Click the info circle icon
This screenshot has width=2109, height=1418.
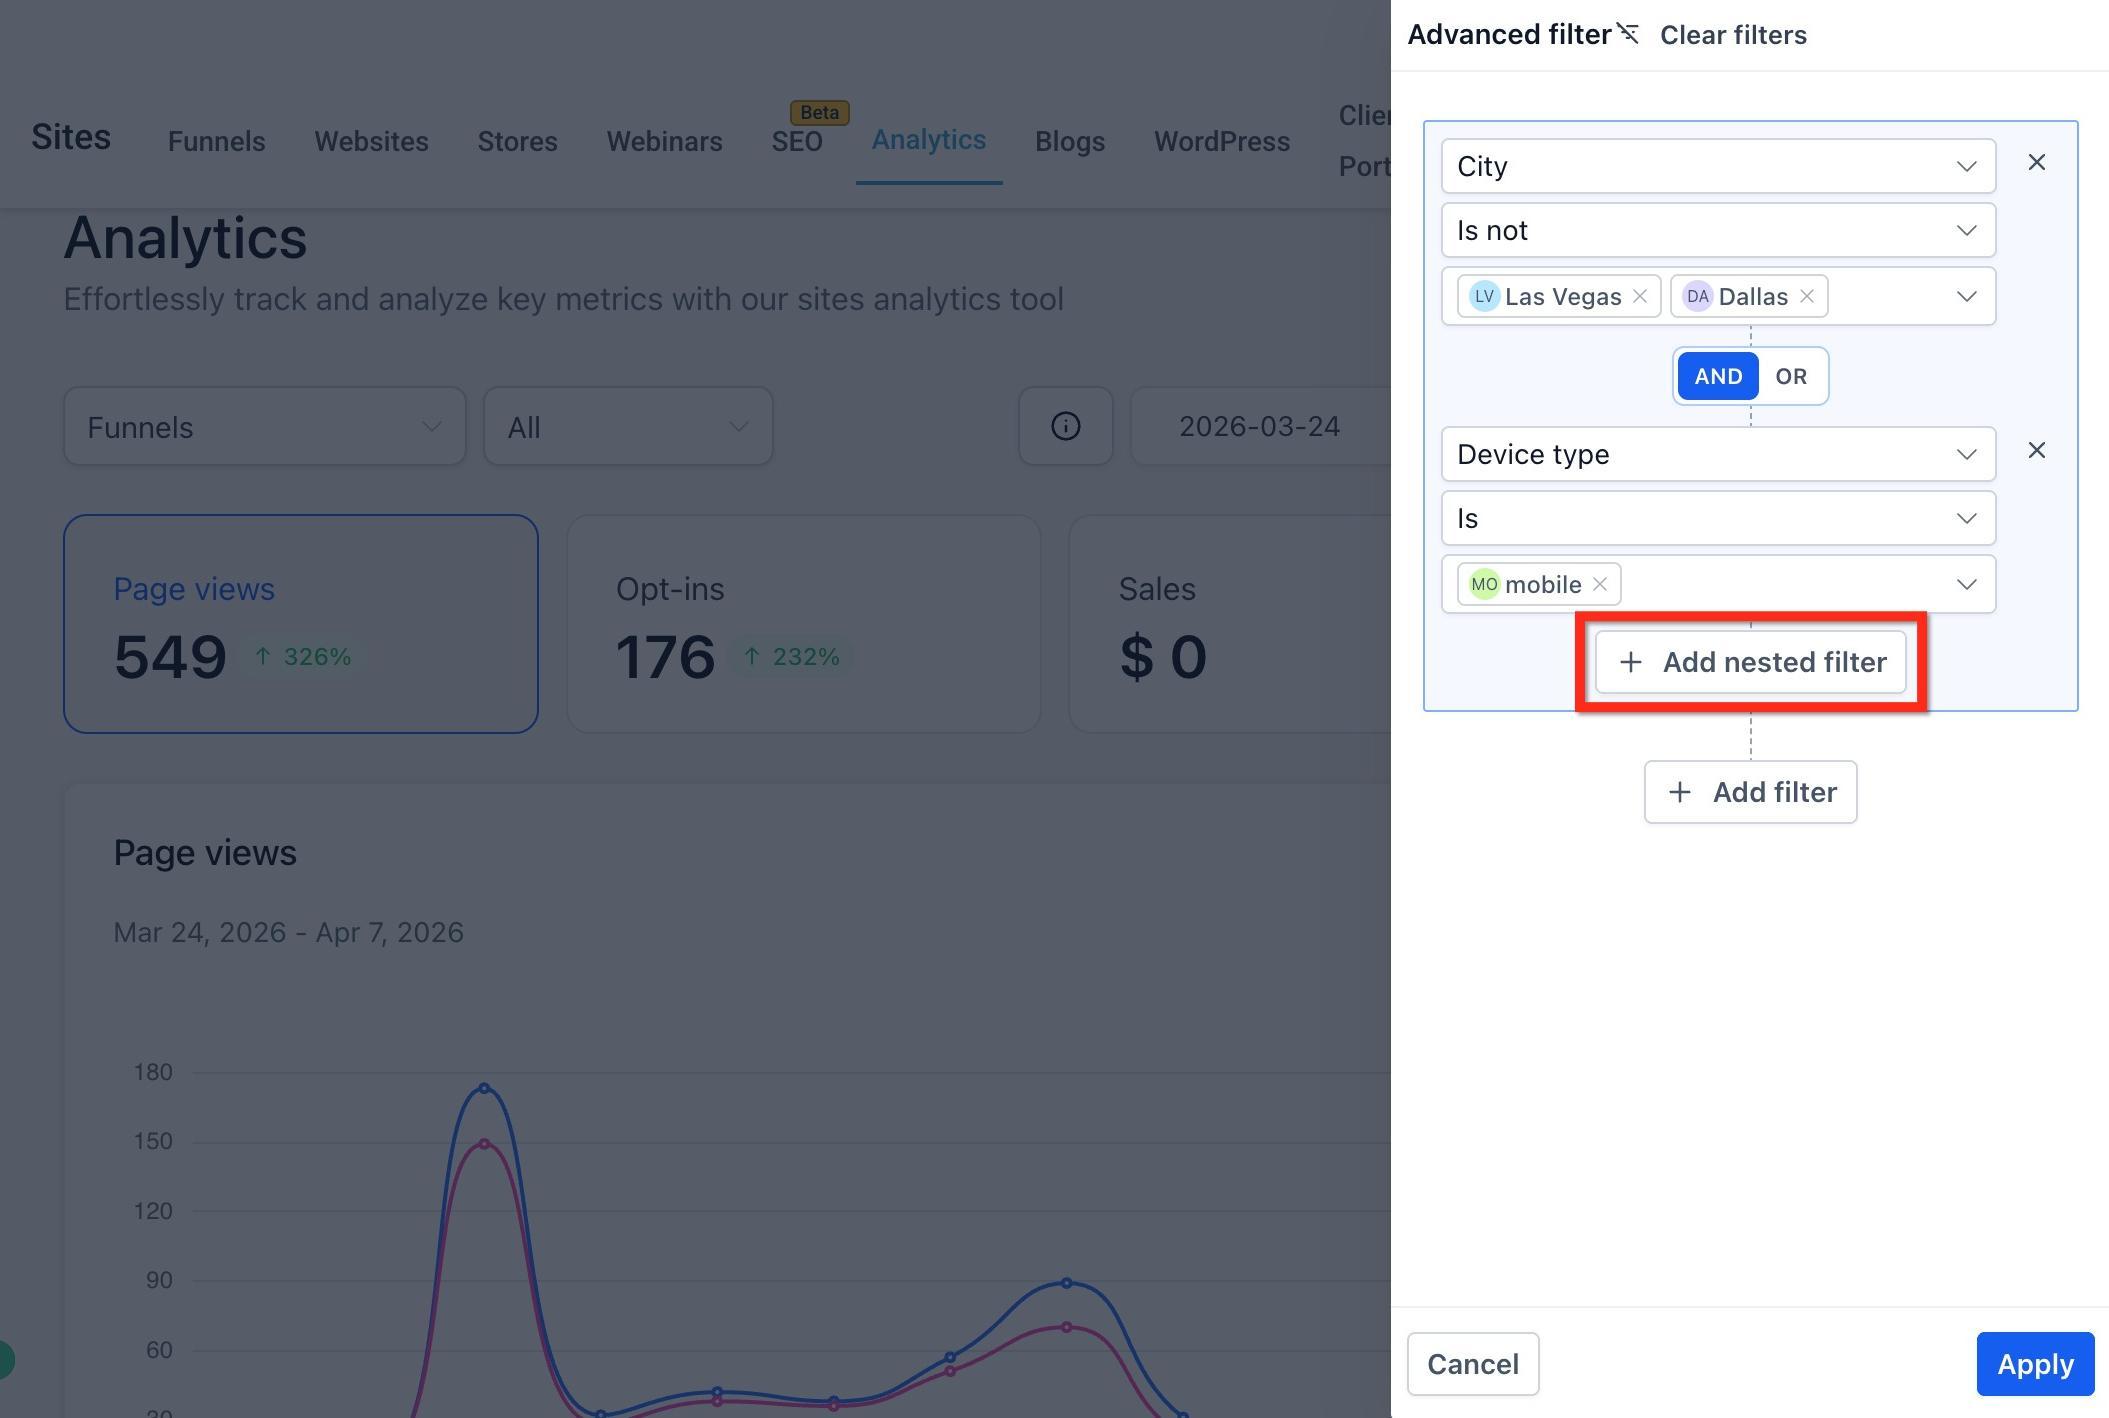click(1066, 426)
